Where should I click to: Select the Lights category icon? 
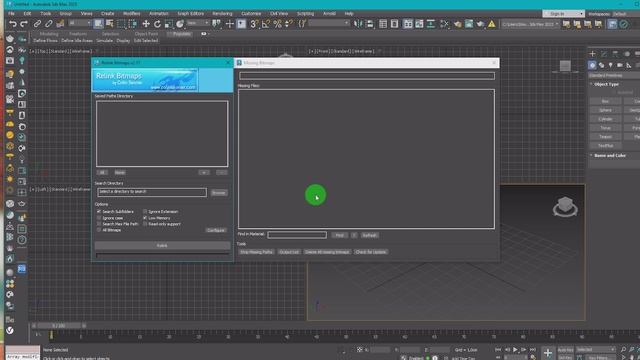click(x=611, y=65)
